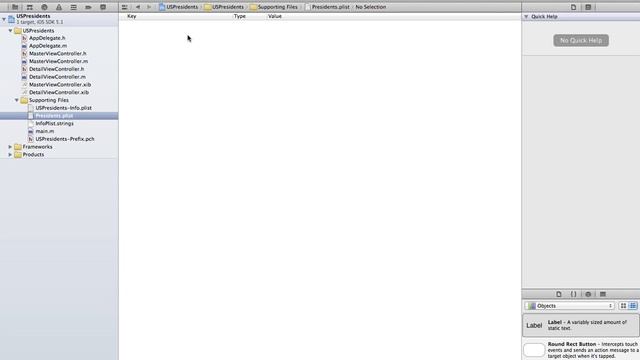Open the related files menu icon
Viewport: 640px width, 360px height.
coord(124,7)
